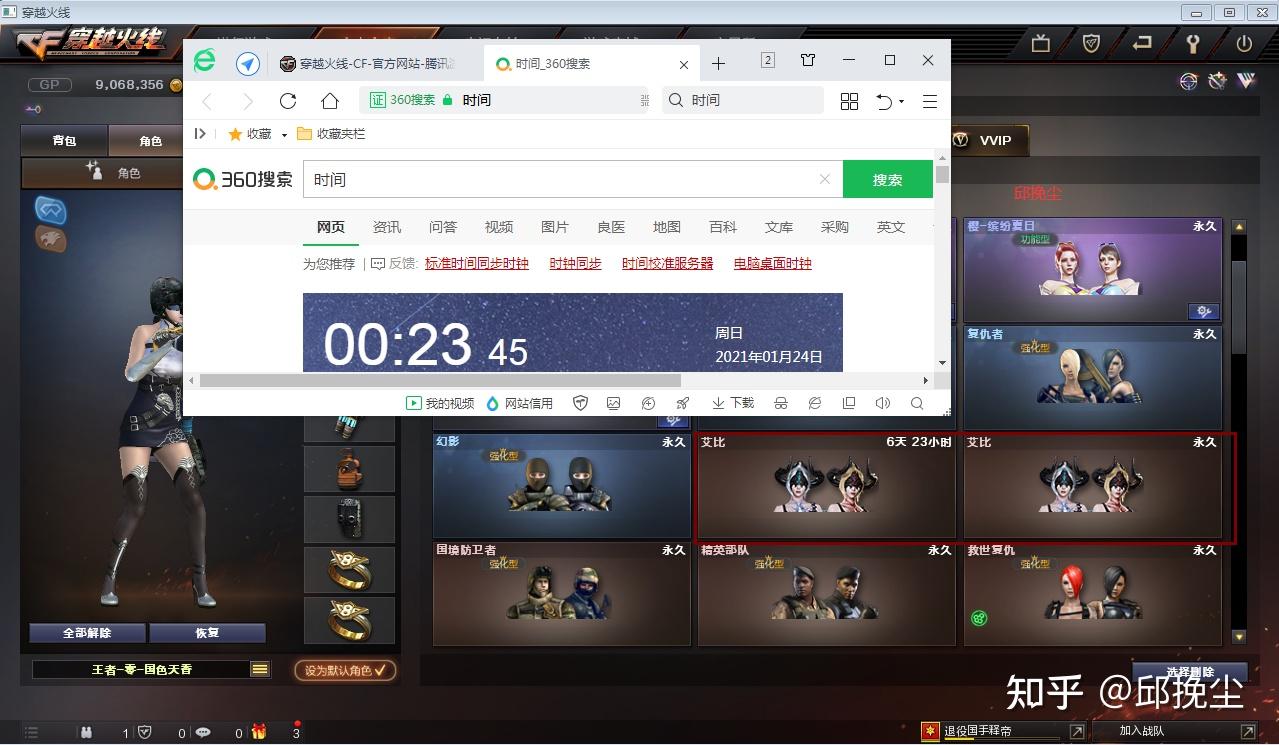The image size is (1279, 745).
Task: Click the picture icon in browser status bar
Action: pos(614,403)
